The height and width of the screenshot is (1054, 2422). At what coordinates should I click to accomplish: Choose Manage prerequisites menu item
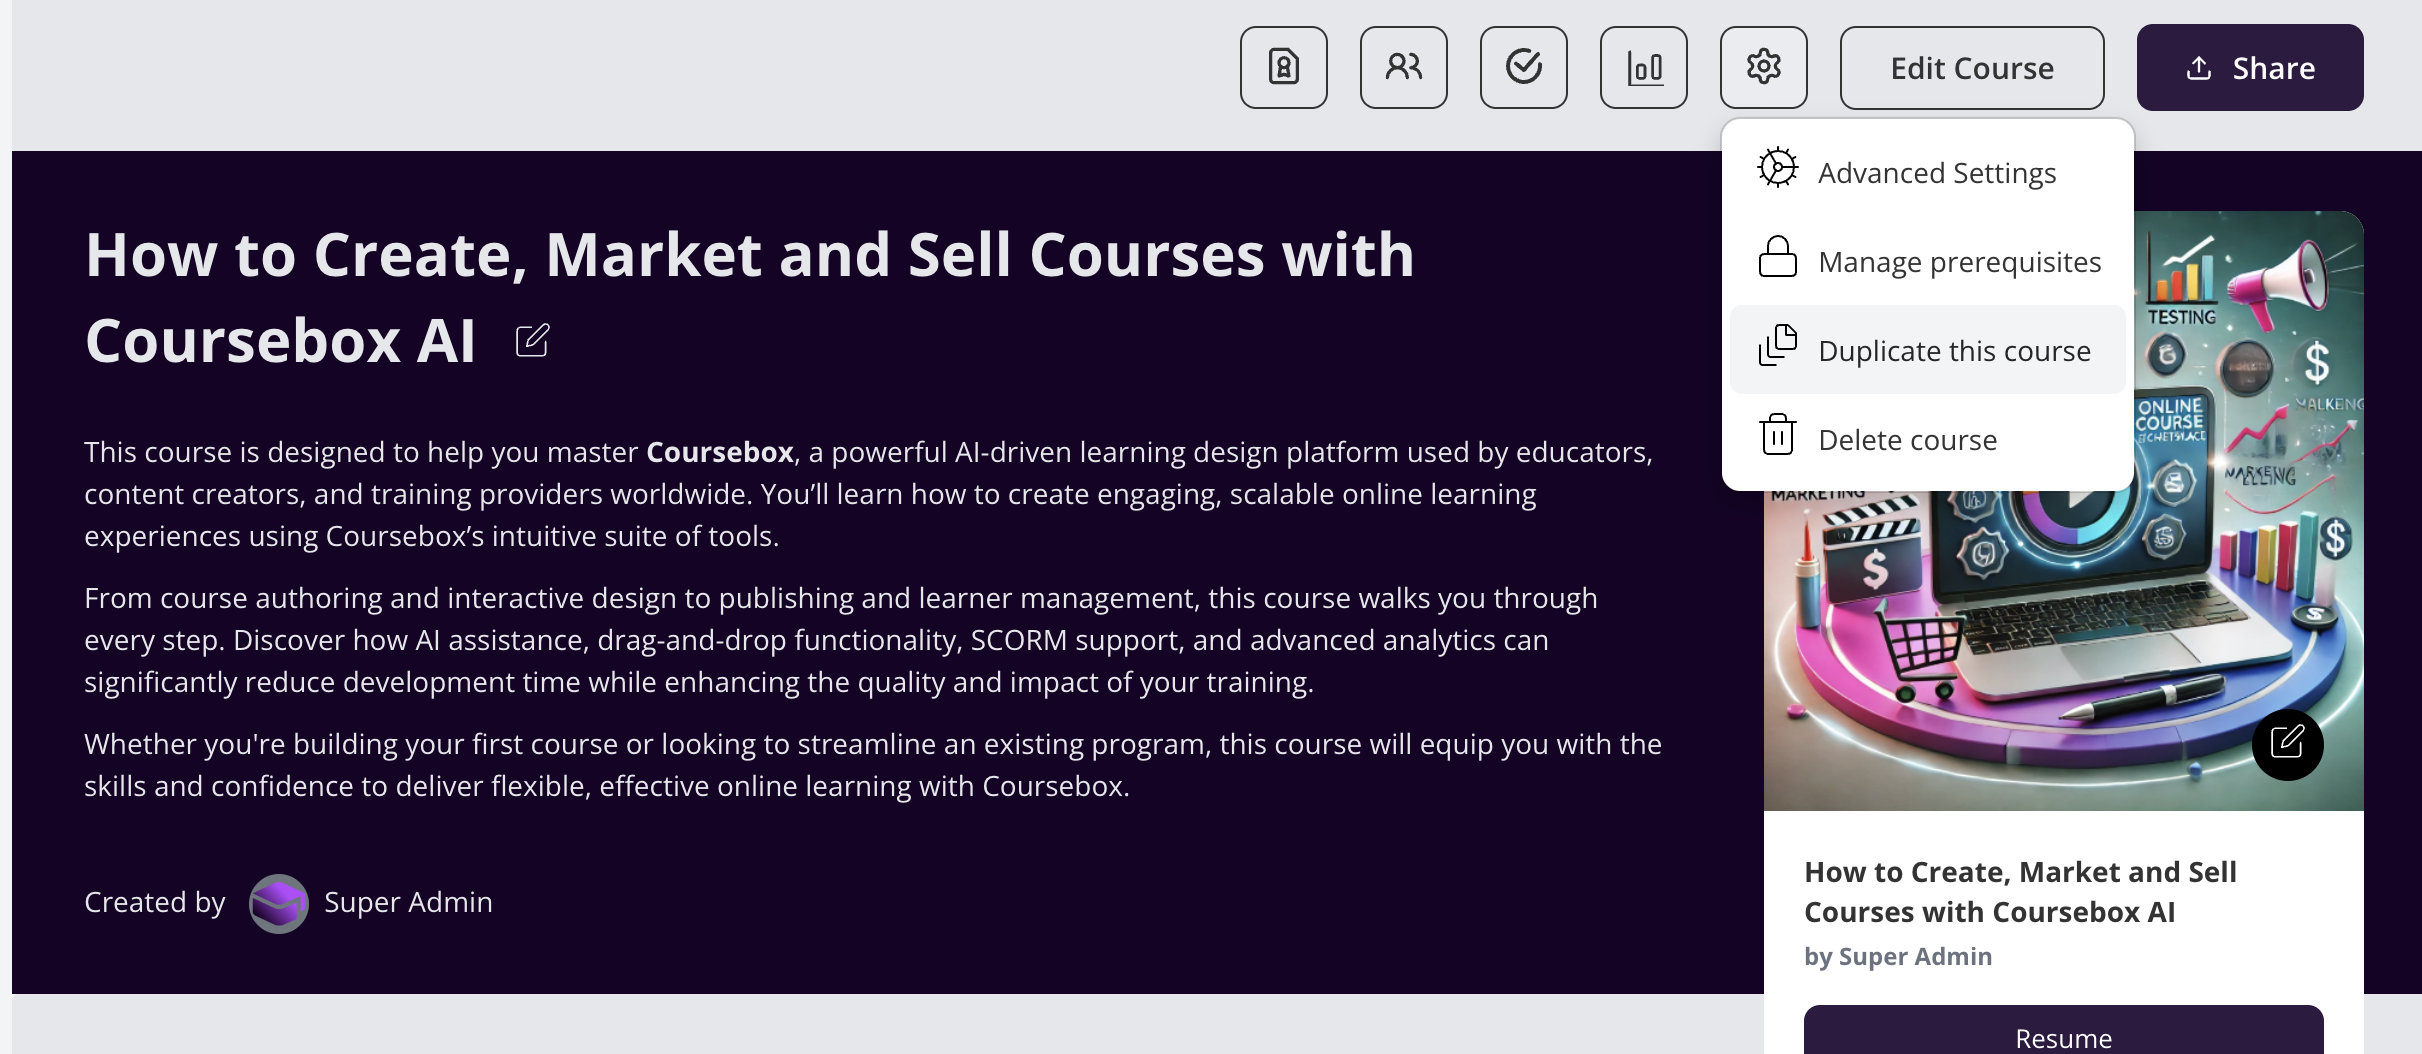[x=1959, y=262]
